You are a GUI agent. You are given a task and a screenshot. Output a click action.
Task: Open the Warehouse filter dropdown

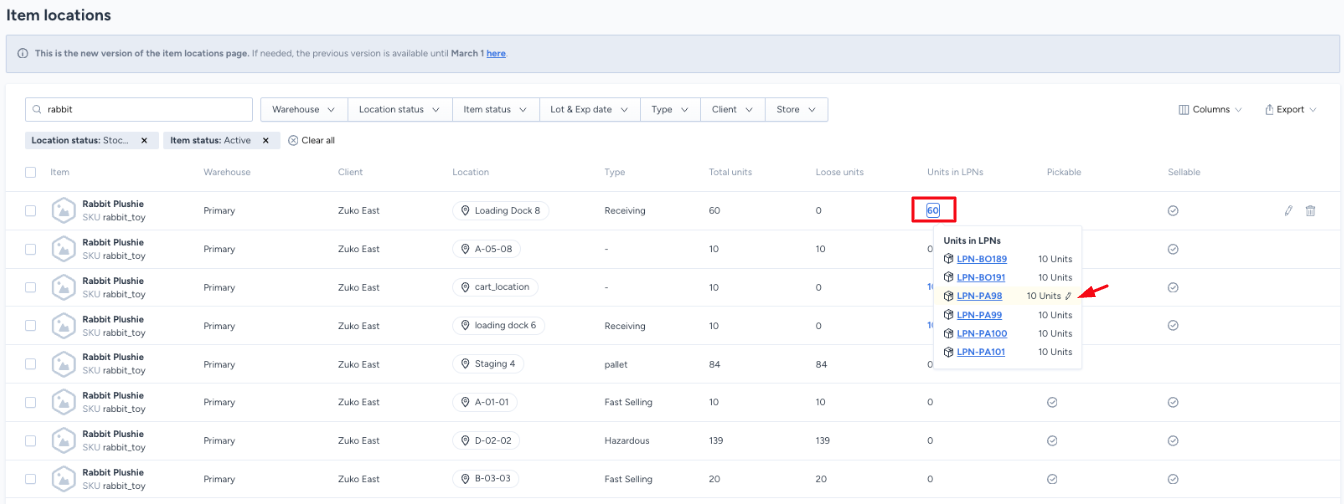pyautogui.click(x=304, y=110)
